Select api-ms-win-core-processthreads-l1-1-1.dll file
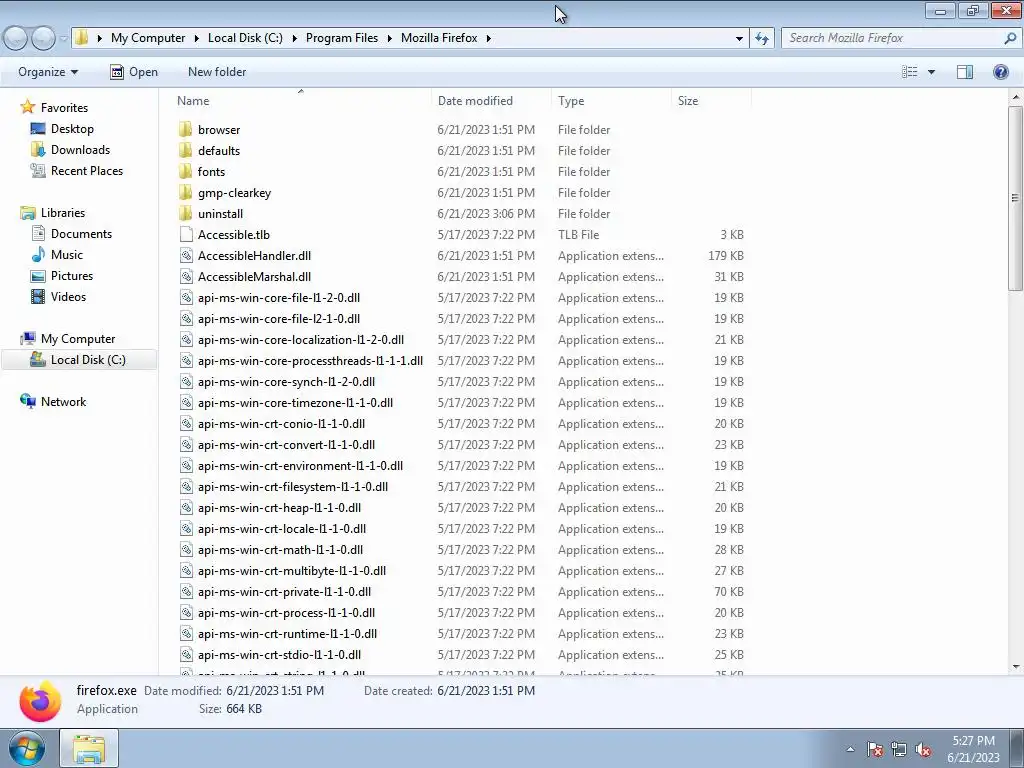1024x768 pixels. click(x=310, y=360)
